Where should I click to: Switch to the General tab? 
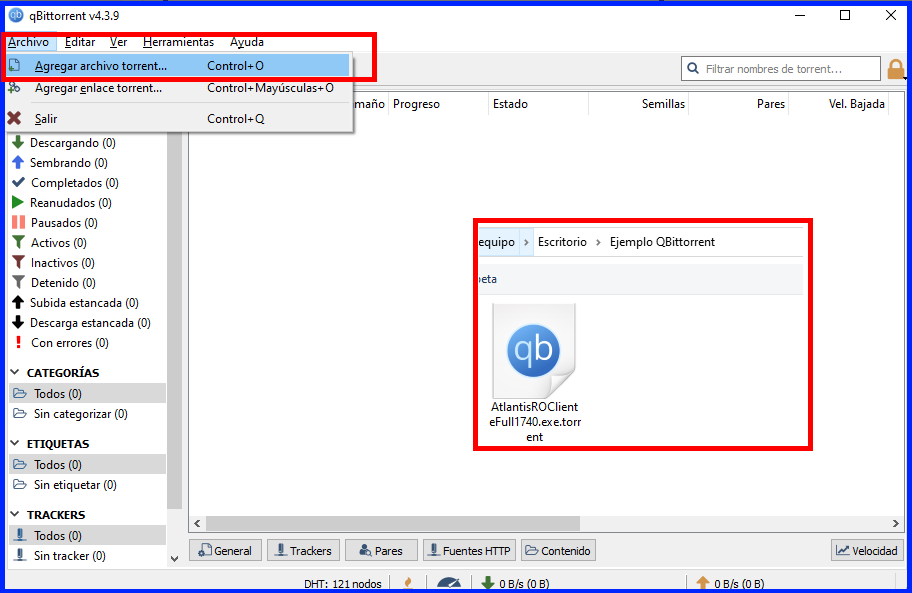(x=225, y=551)
